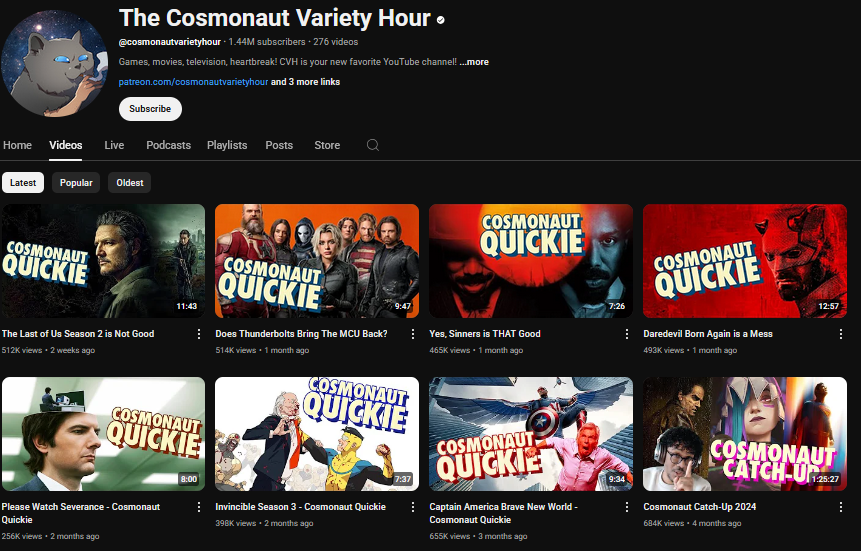
Task: Switch to the Posts tab
Action: click(x=279, y=145)
